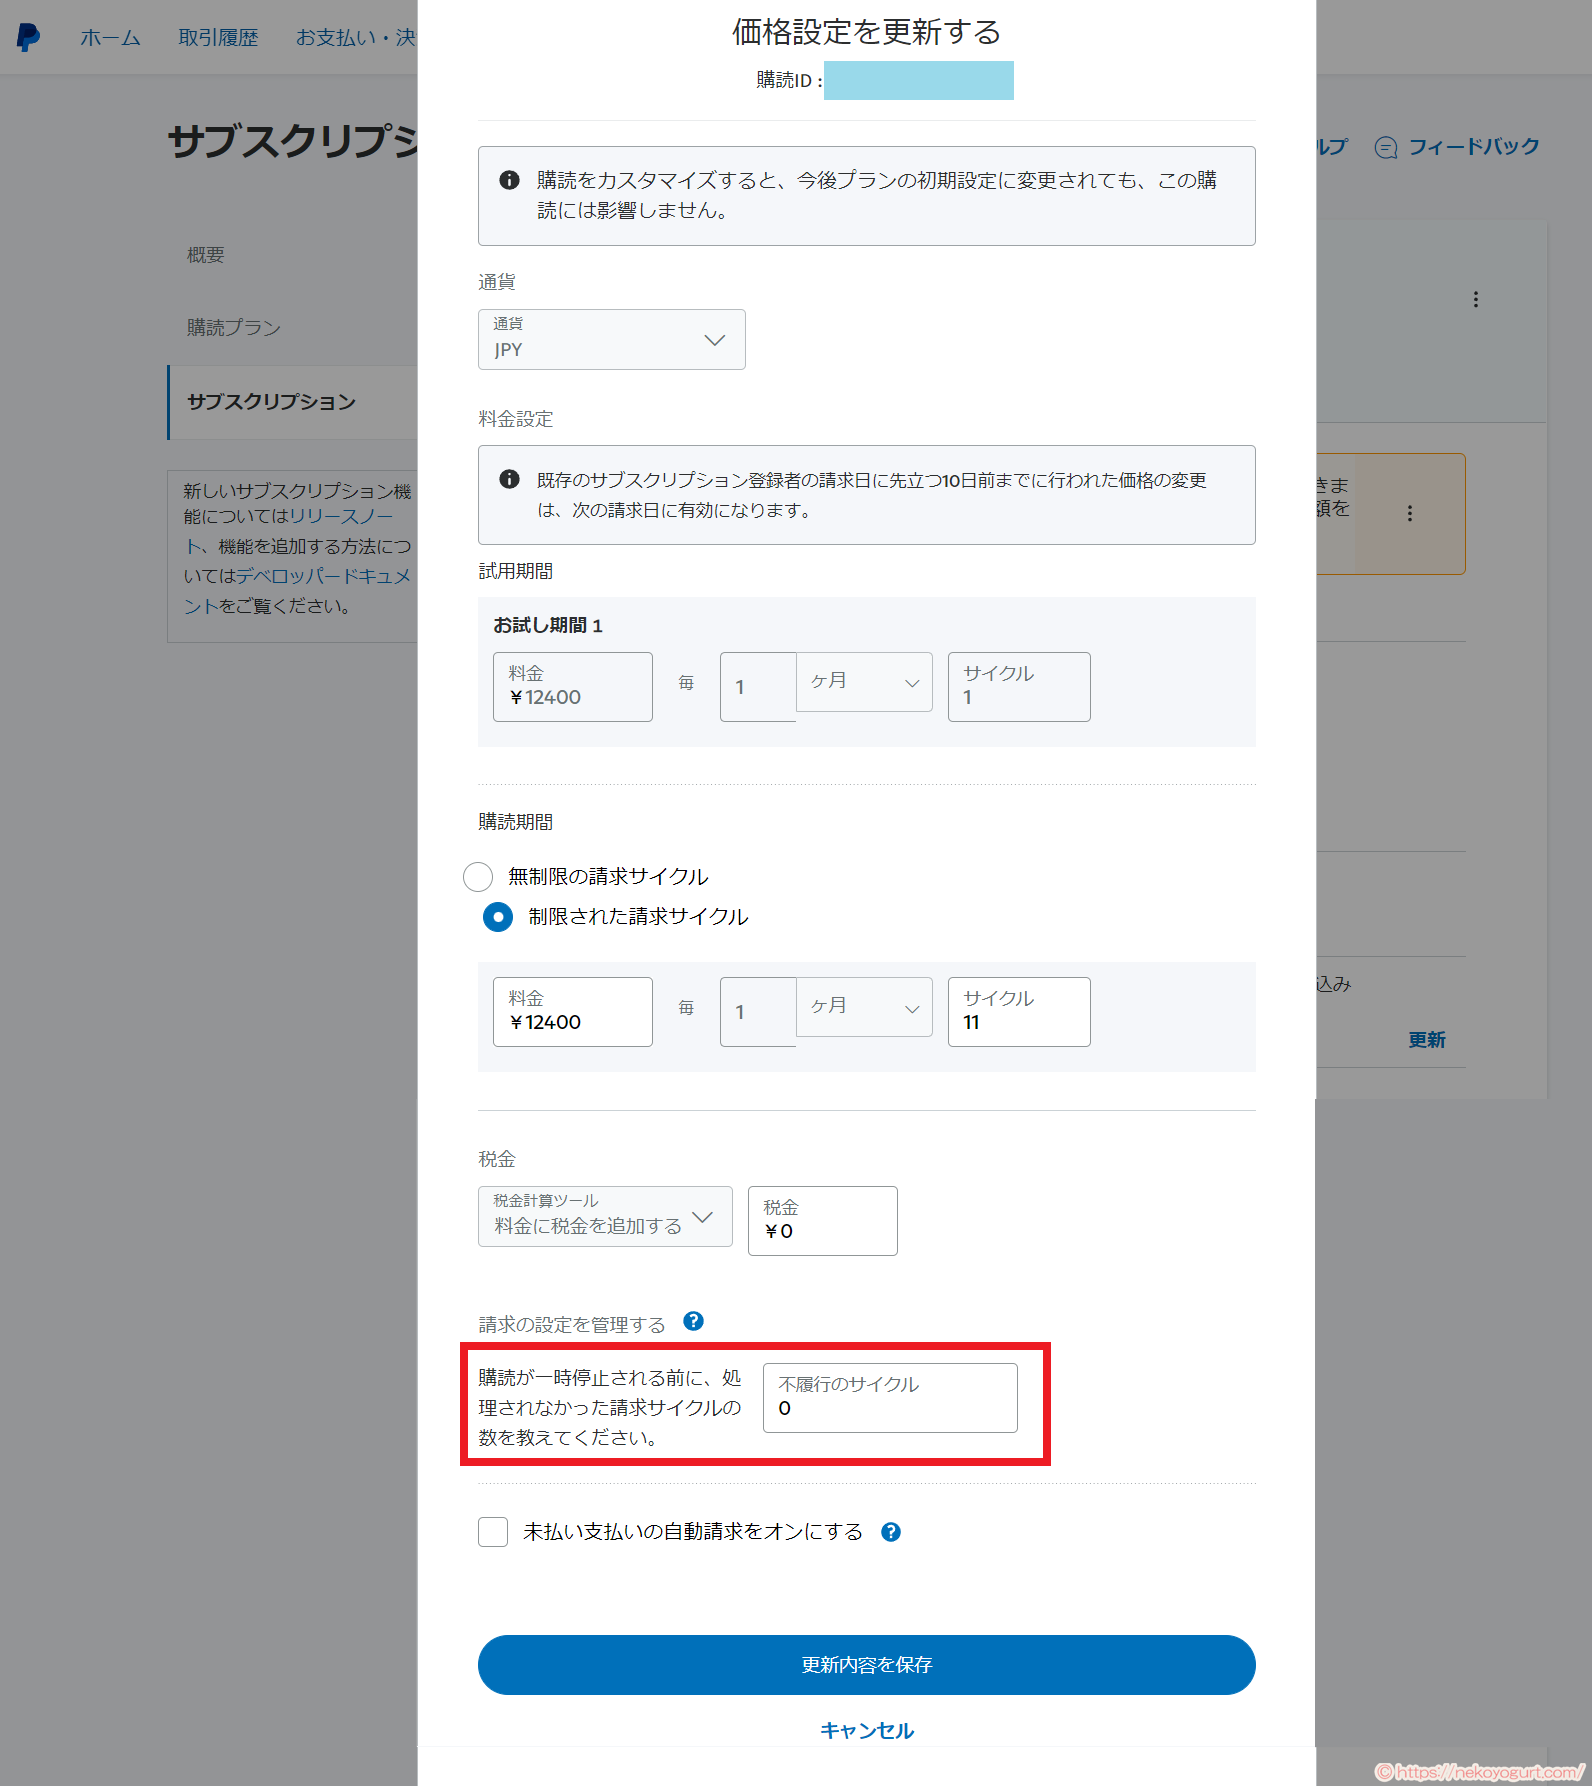The height and width of the screenshot is (1786, 1592).
Task: Select 購読プラン in left sidebar
Action: 234,328
